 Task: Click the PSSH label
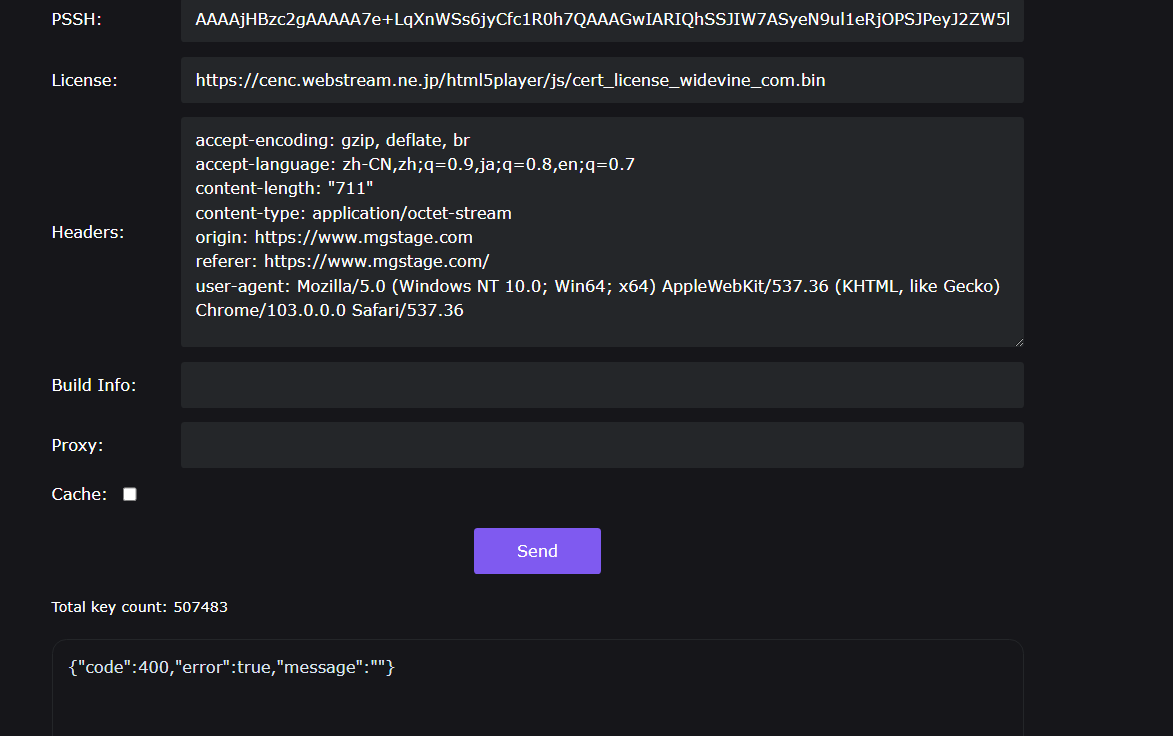click(76, 20)
